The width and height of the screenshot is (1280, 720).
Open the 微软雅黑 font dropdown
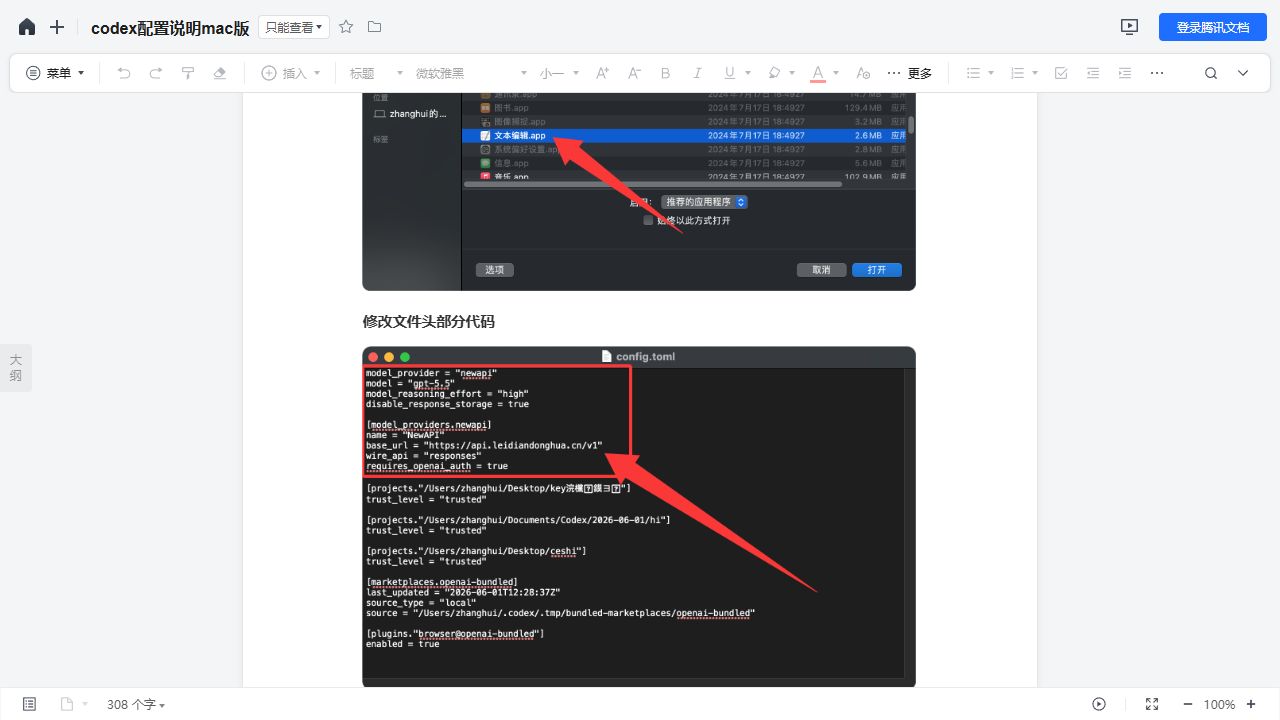pos(471,73)
